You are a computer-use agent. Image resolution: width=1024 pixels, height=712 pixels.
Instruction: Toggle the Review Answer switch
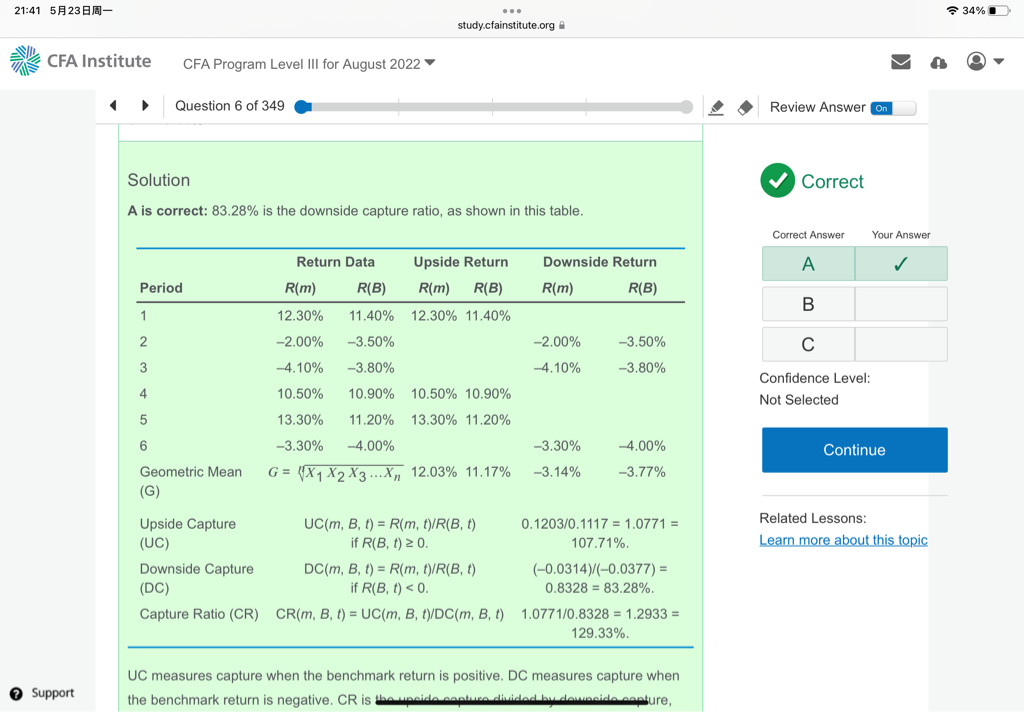(x=892, y=108)
